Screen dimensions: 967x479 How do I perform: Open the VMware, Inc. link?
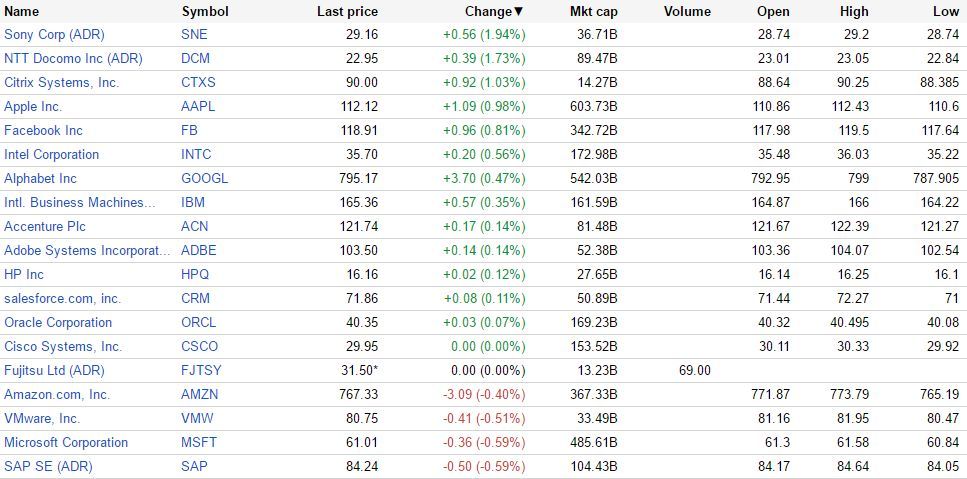point(42,418)
